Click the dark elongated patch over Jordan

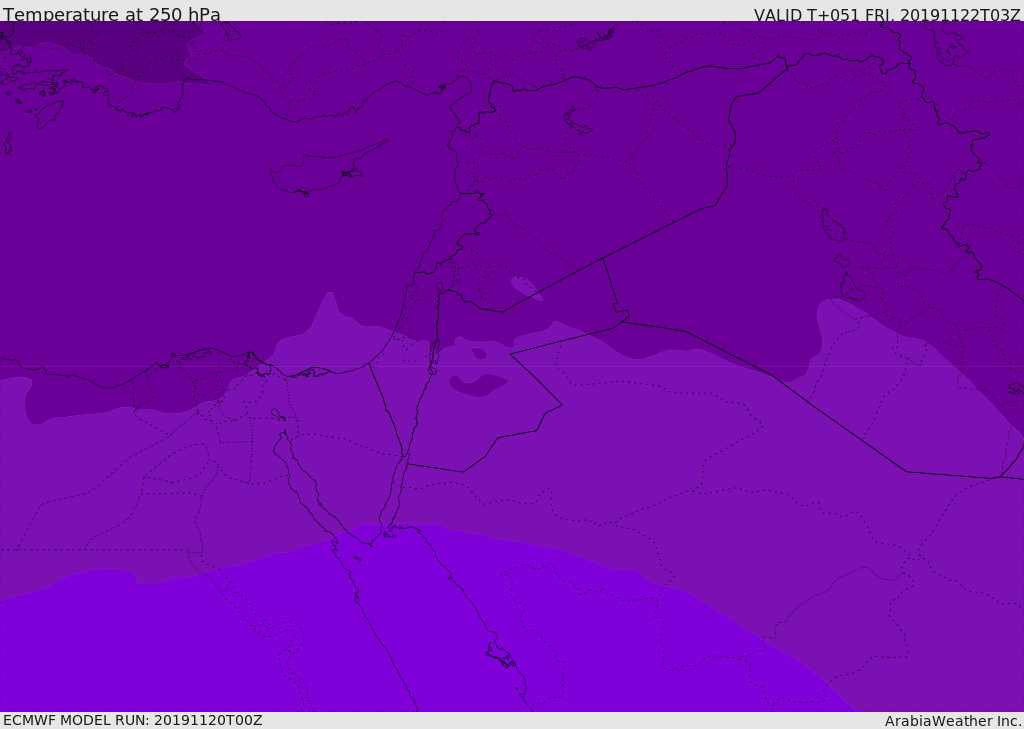[478, 384]
